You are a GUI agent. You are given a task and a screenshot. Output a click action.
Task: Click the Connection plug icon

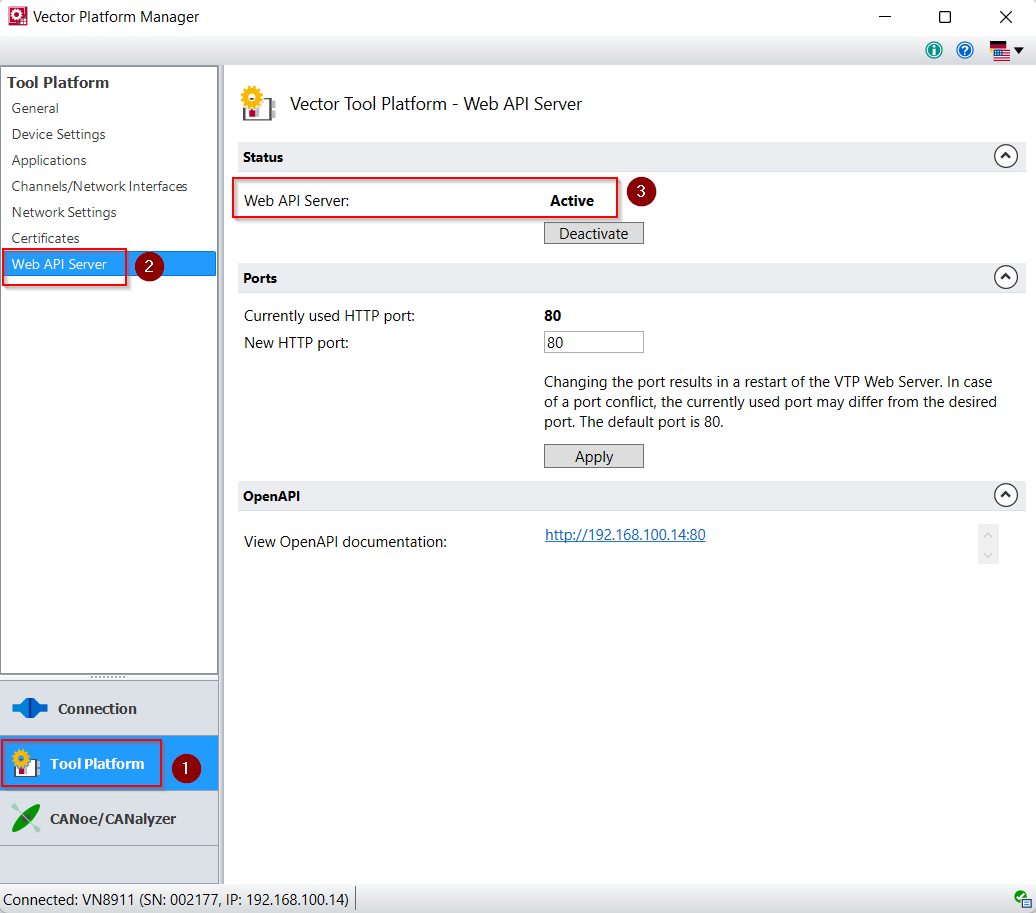tap(29, 709)
